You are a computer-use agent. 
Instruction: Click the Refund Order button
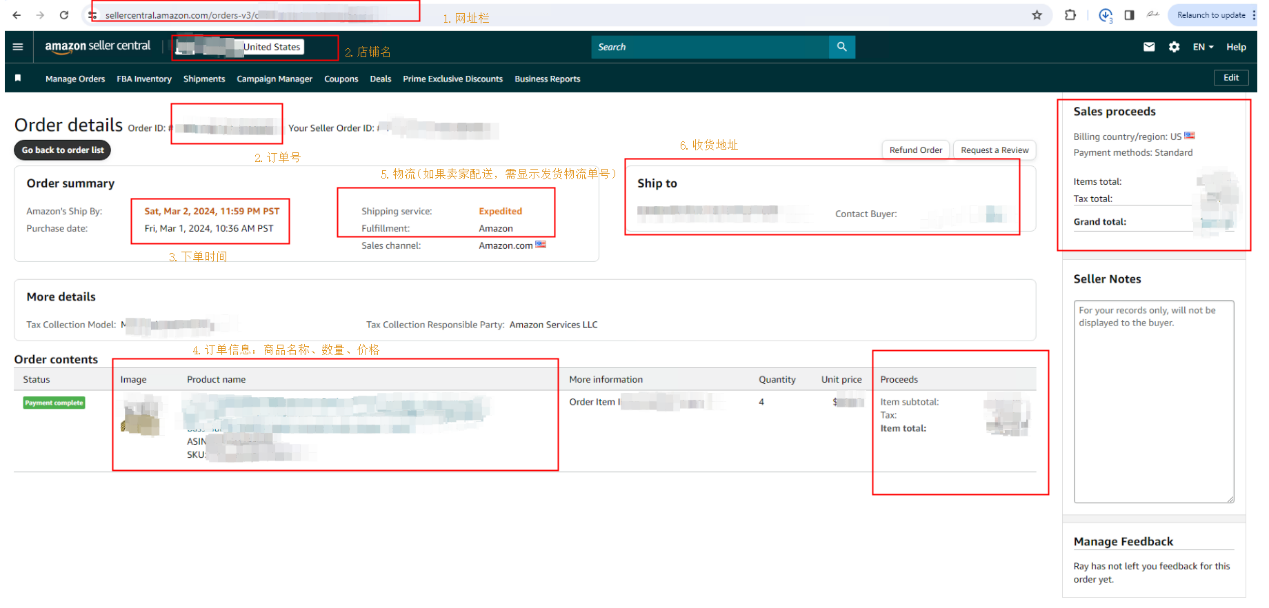click(x=915, y=150)
